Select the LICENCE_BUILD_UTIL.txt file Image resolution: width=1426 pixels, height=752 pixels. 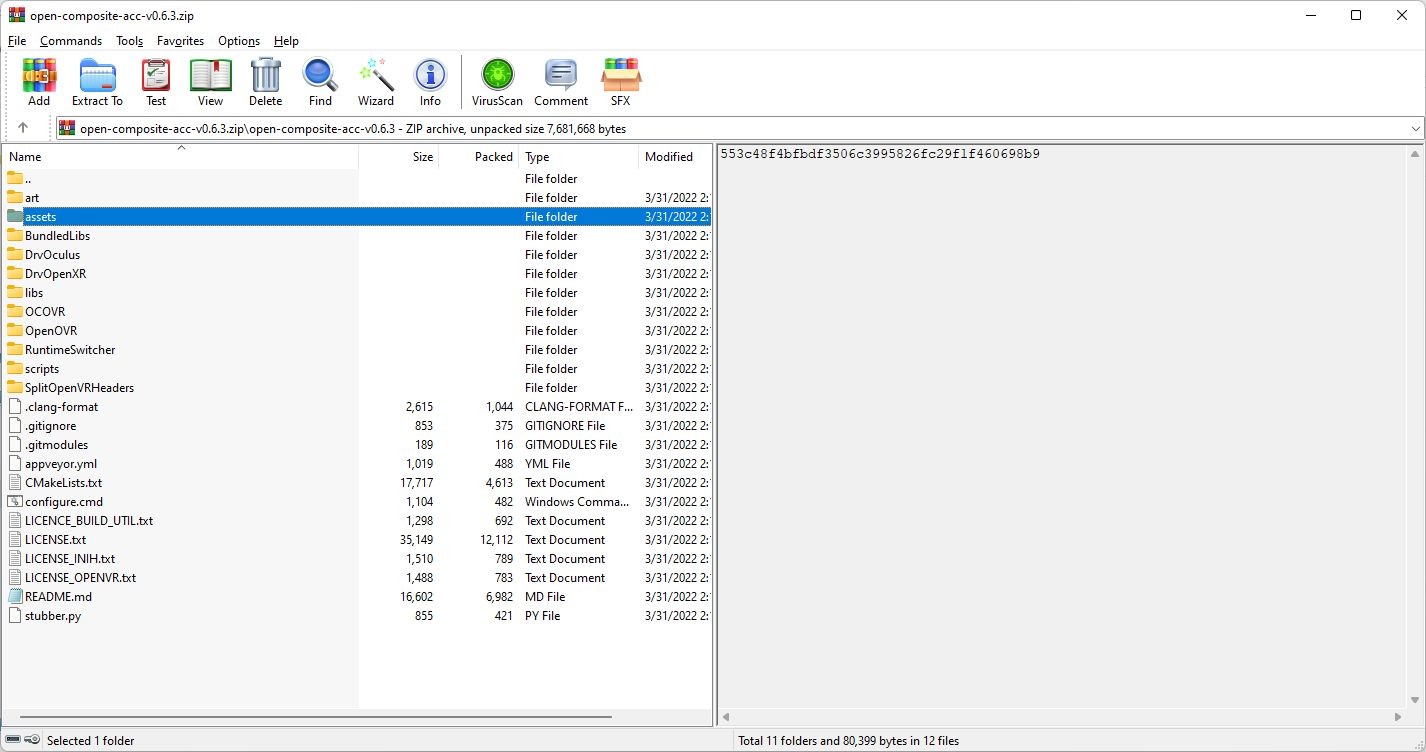tap(357, 521)
